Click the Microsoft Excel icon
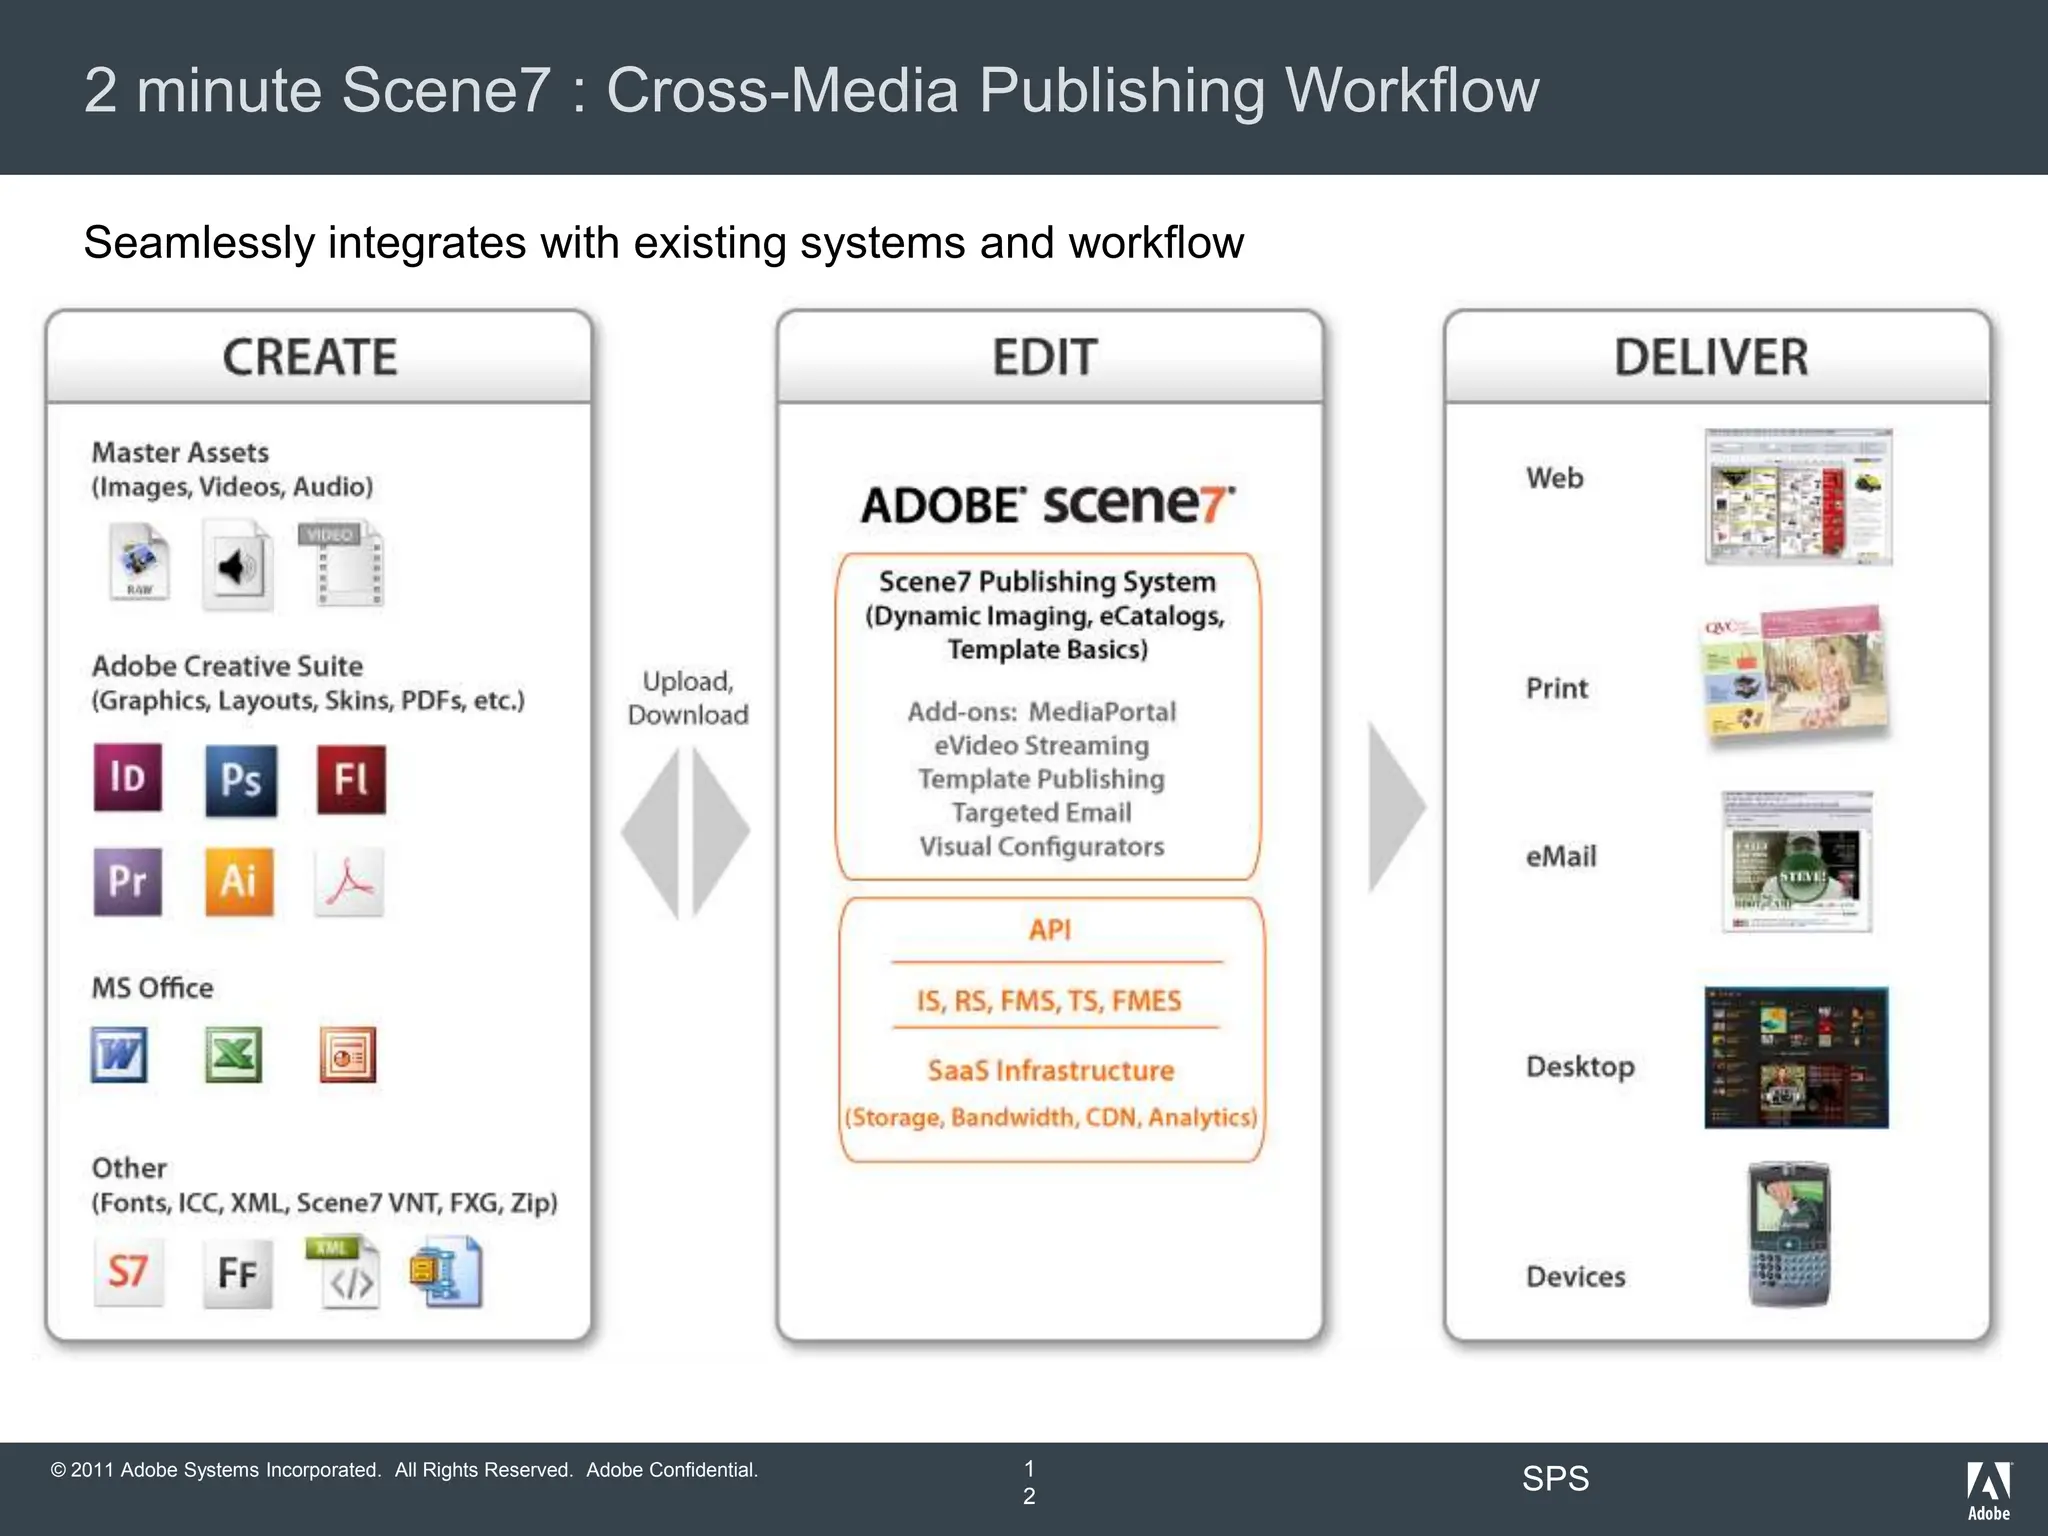Viewport: 2048px width, 1536px height. point(233,1054)
